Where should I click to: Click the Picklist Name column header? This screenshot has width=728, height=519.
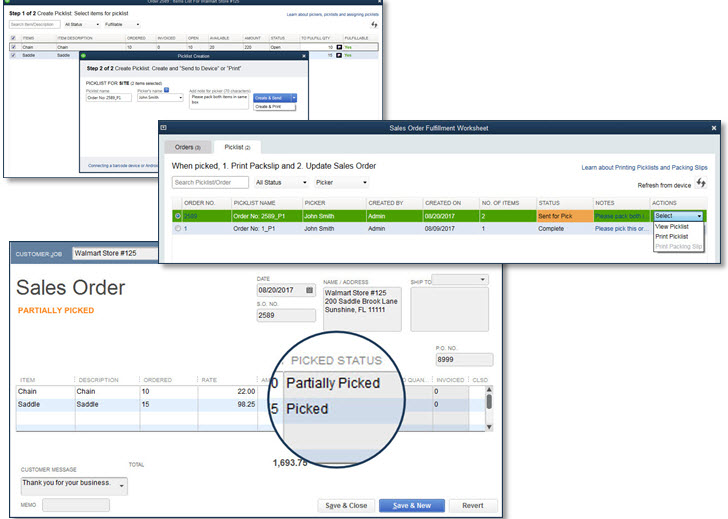266,203
